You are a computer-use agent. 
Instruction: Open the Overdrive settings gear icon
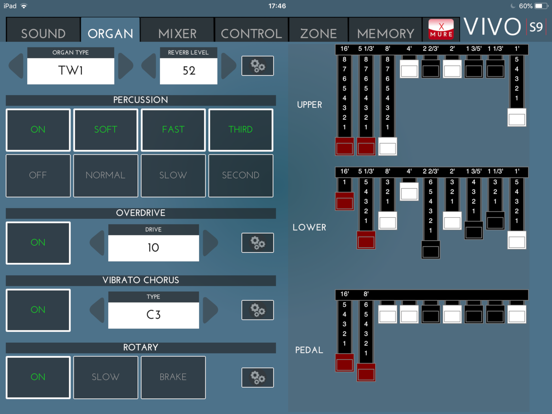pos(257,243)
